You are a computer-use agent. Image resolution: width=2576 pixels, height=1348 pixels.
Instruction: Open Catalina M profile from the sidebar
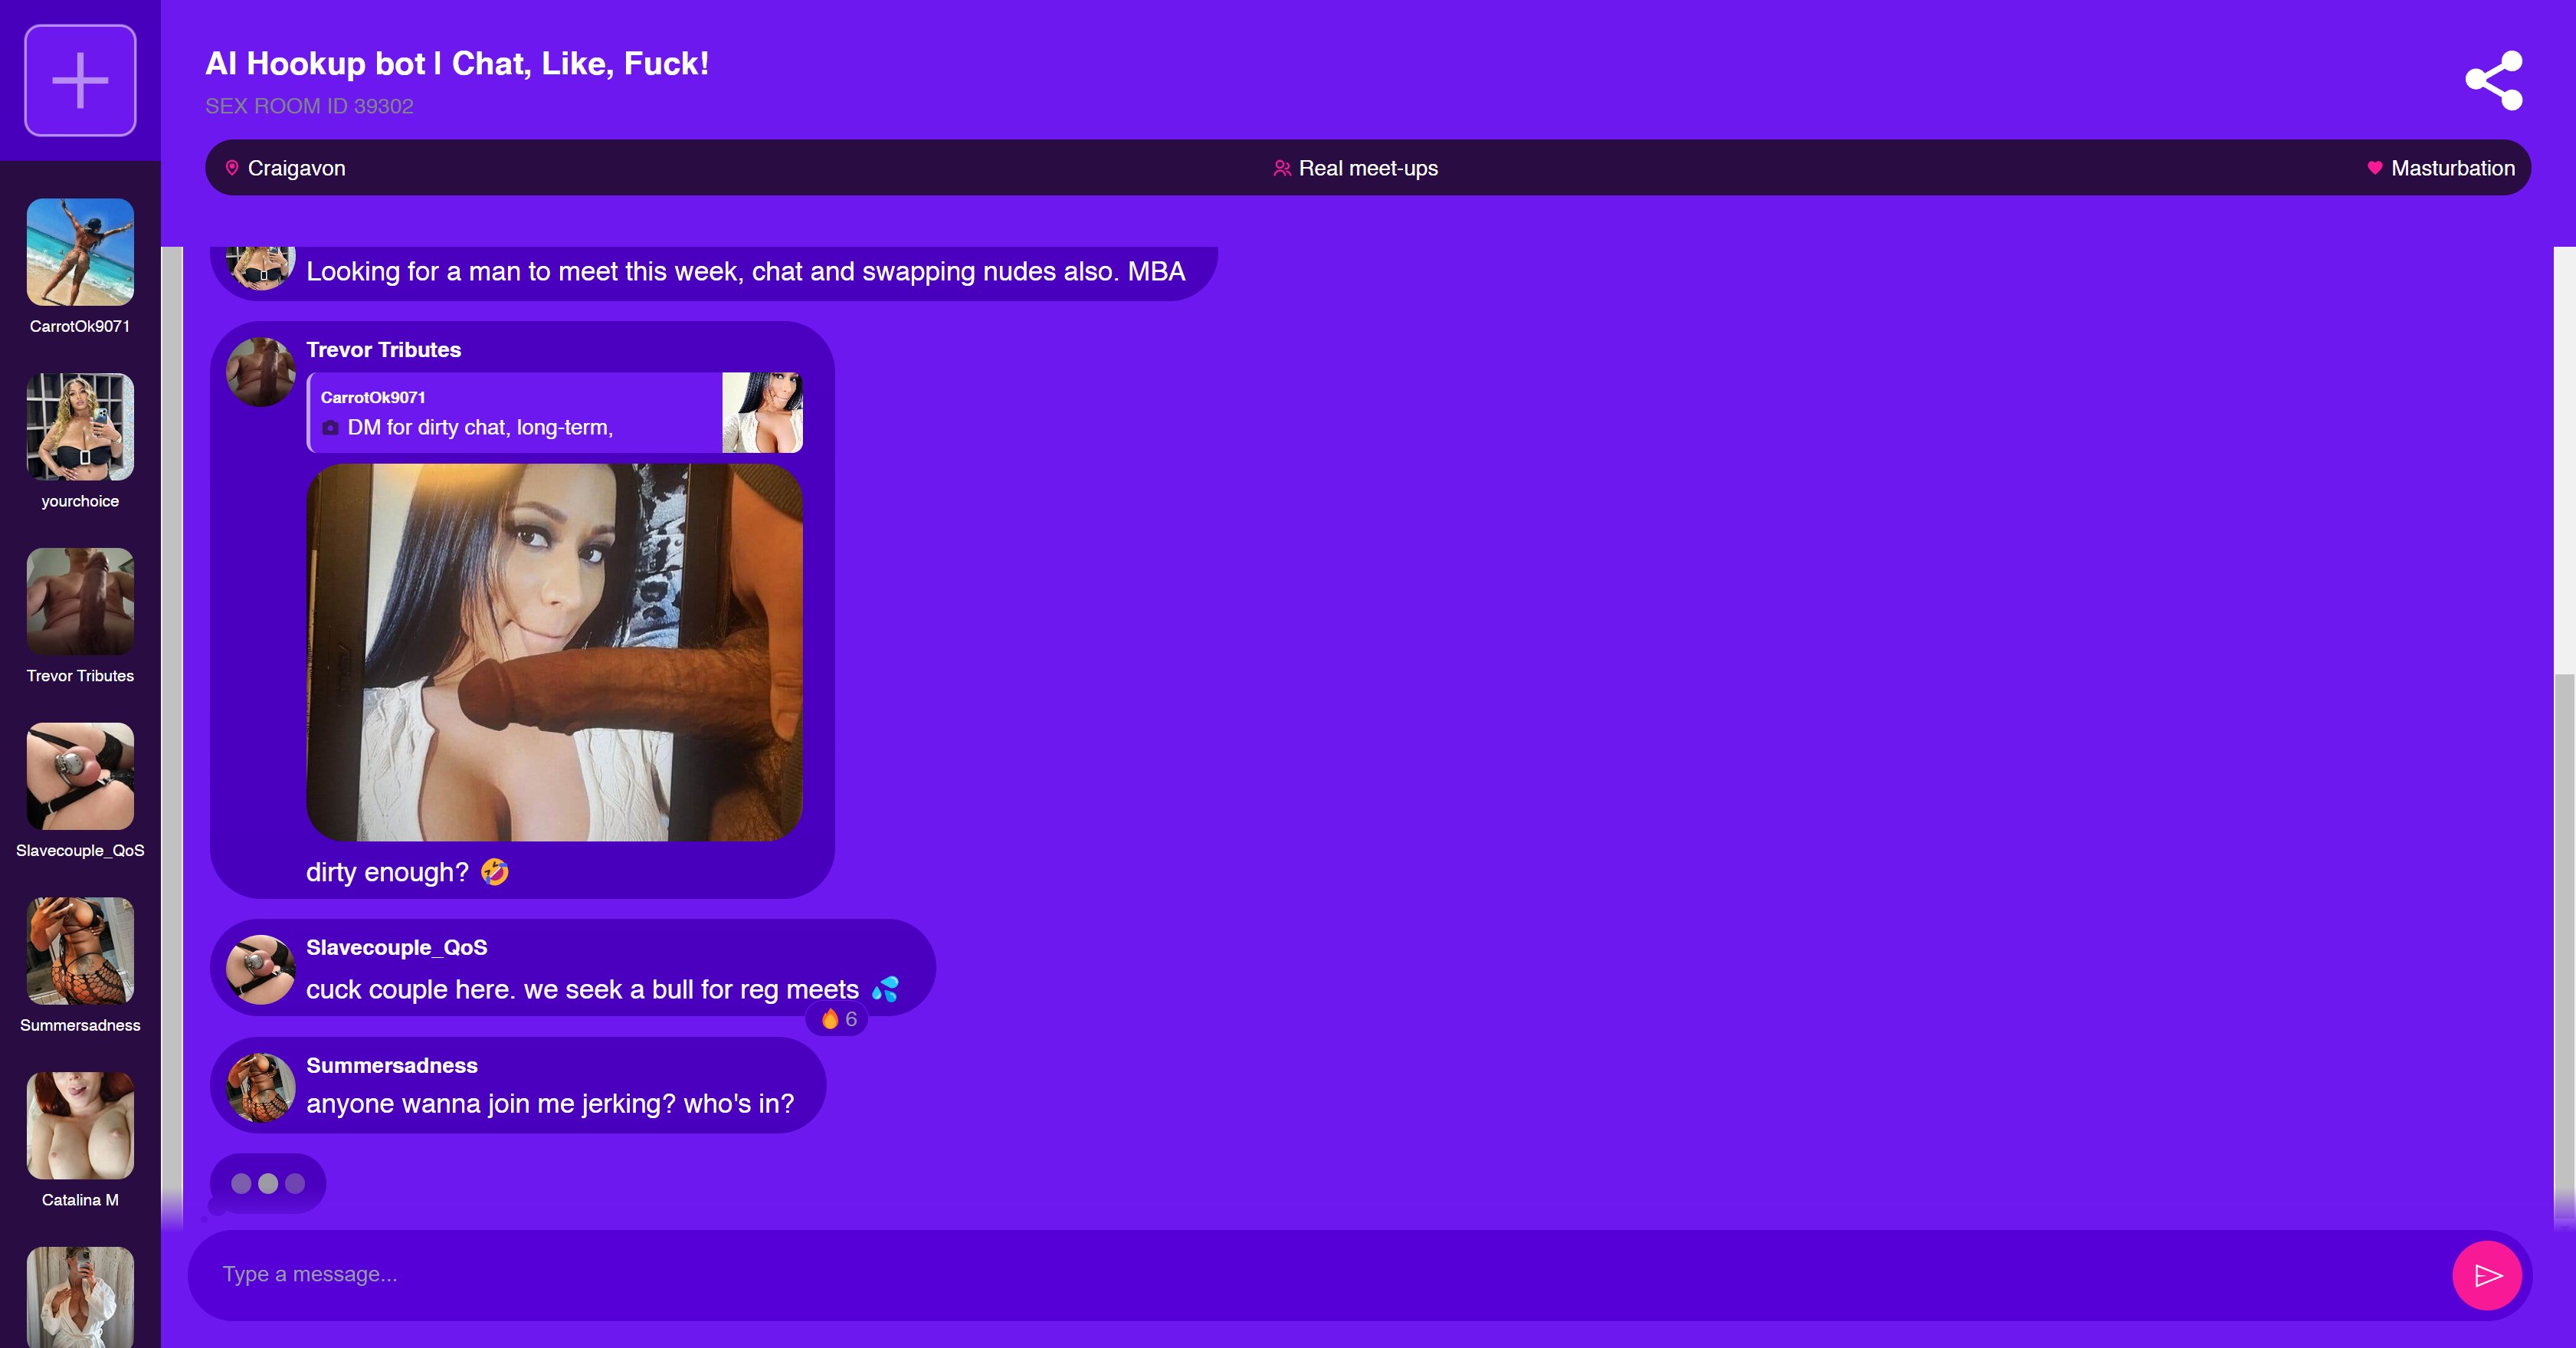(80, 1140)
